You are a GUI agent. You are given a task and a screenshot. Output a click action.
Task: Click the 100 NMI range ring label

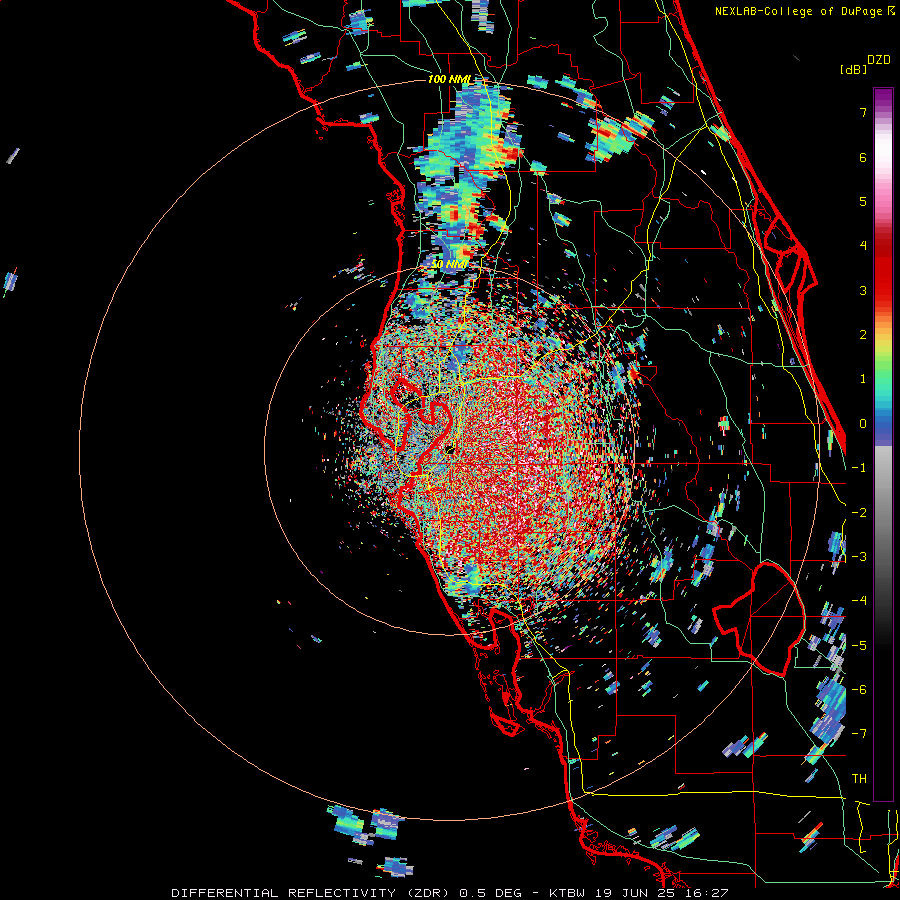point(449,79)
